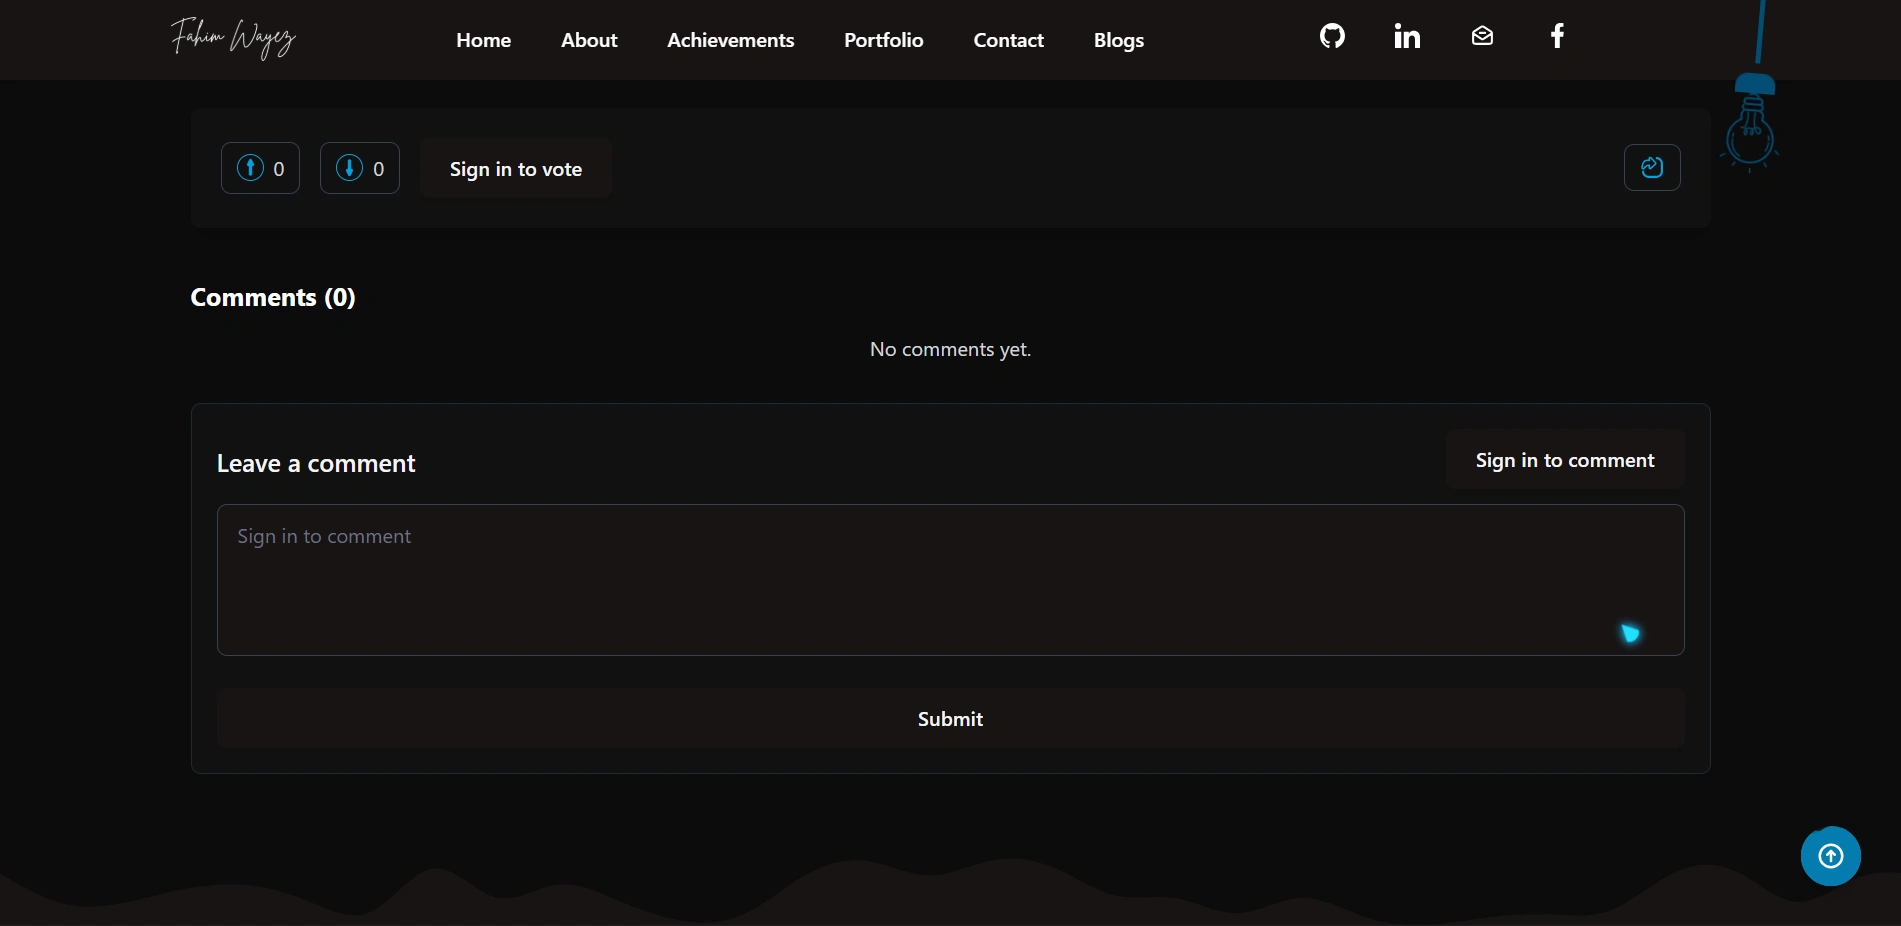Click Sign in to comment
Viewport: 1901px width, 926px height.
click(x=1564, y=460)
